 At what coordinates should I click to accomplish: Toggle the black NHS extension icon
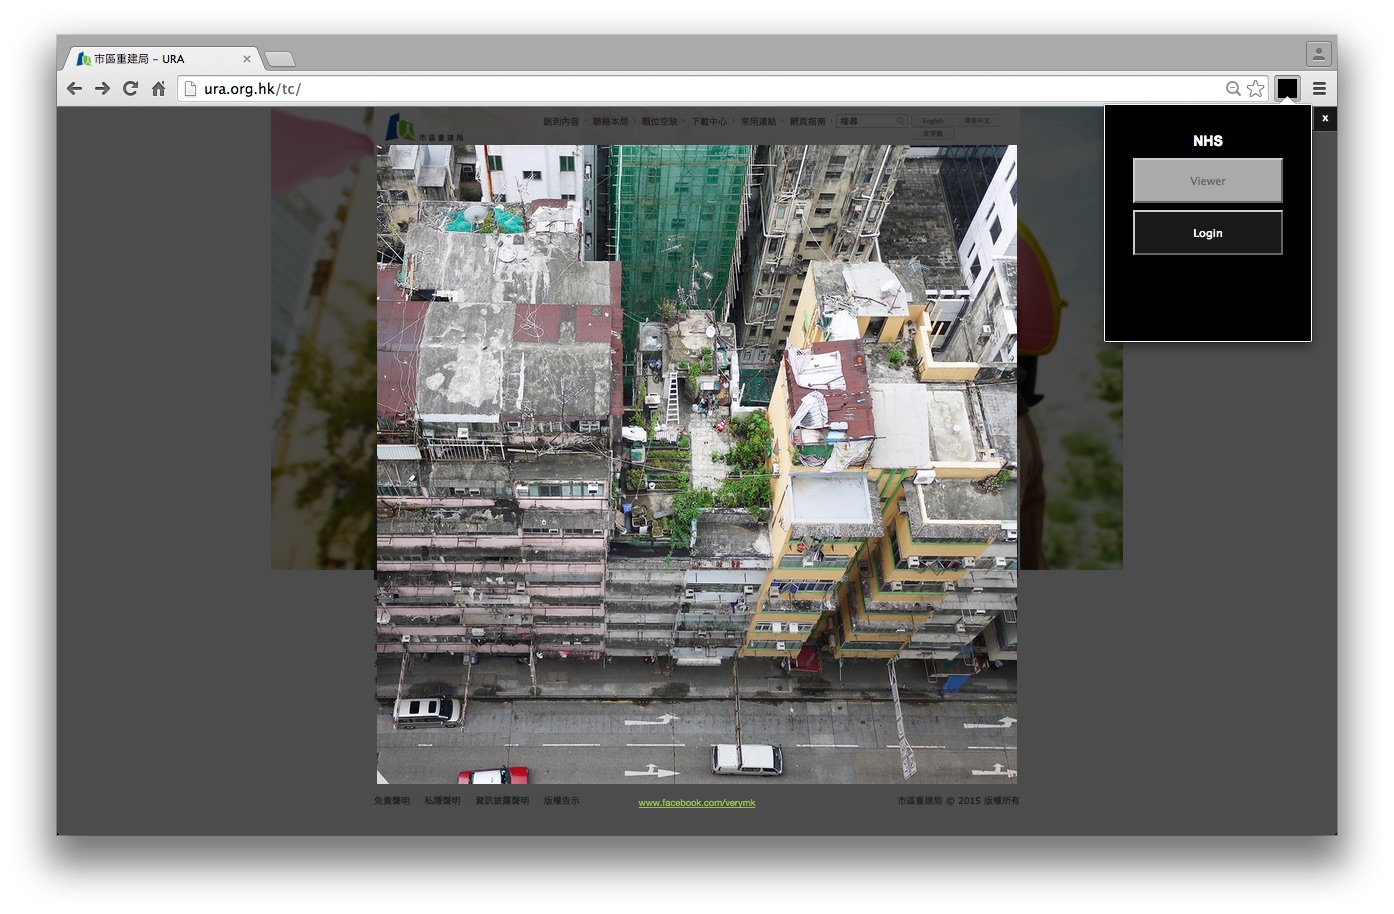(1287, 89)
